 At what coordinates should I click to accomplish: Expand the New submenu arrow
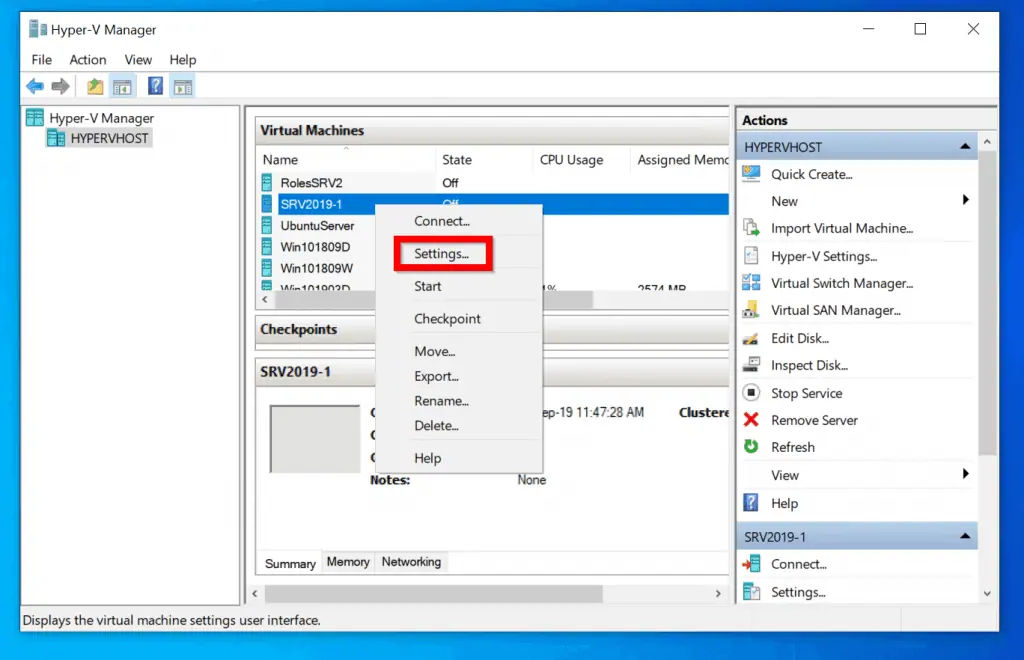966,201
